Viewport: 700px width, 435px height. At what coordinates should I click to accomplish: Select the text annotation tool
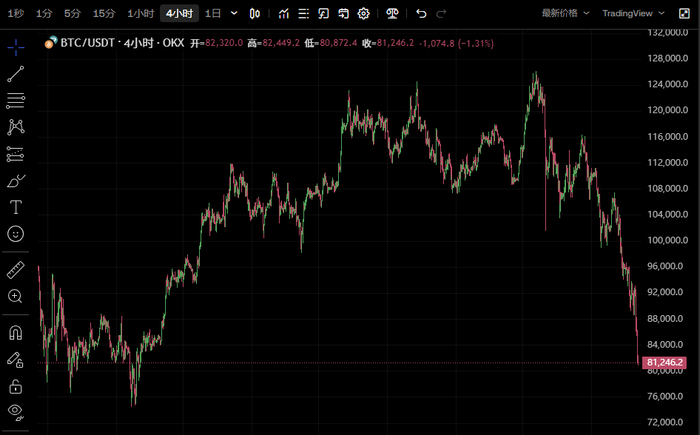[x=16, y=207]
